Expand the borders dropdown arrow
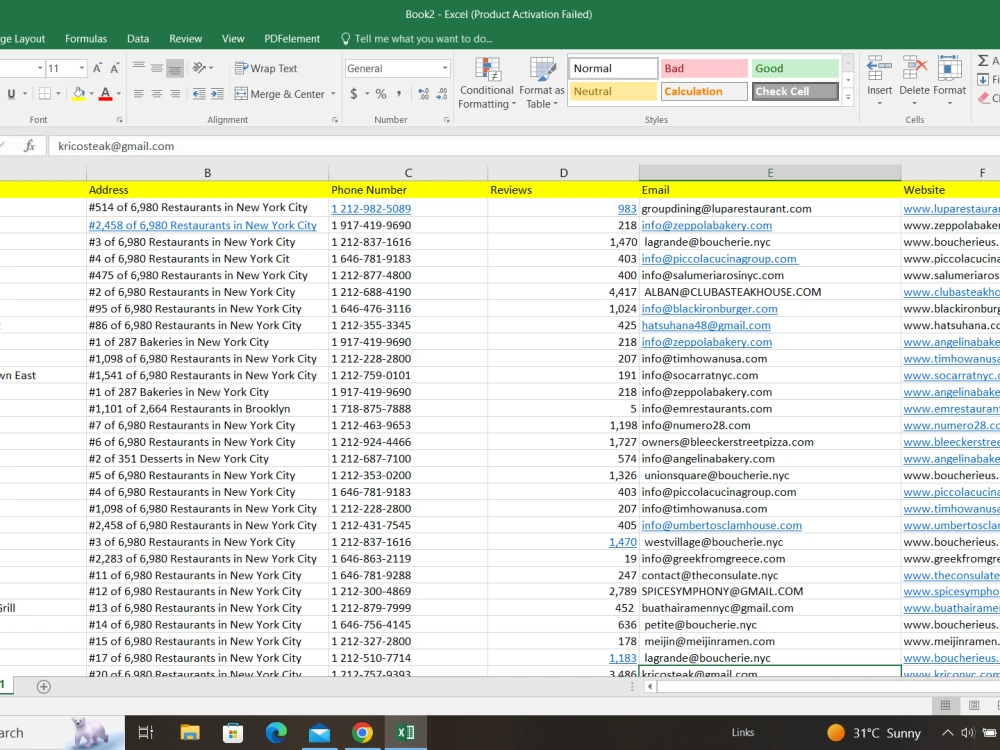 pos(58,94)
